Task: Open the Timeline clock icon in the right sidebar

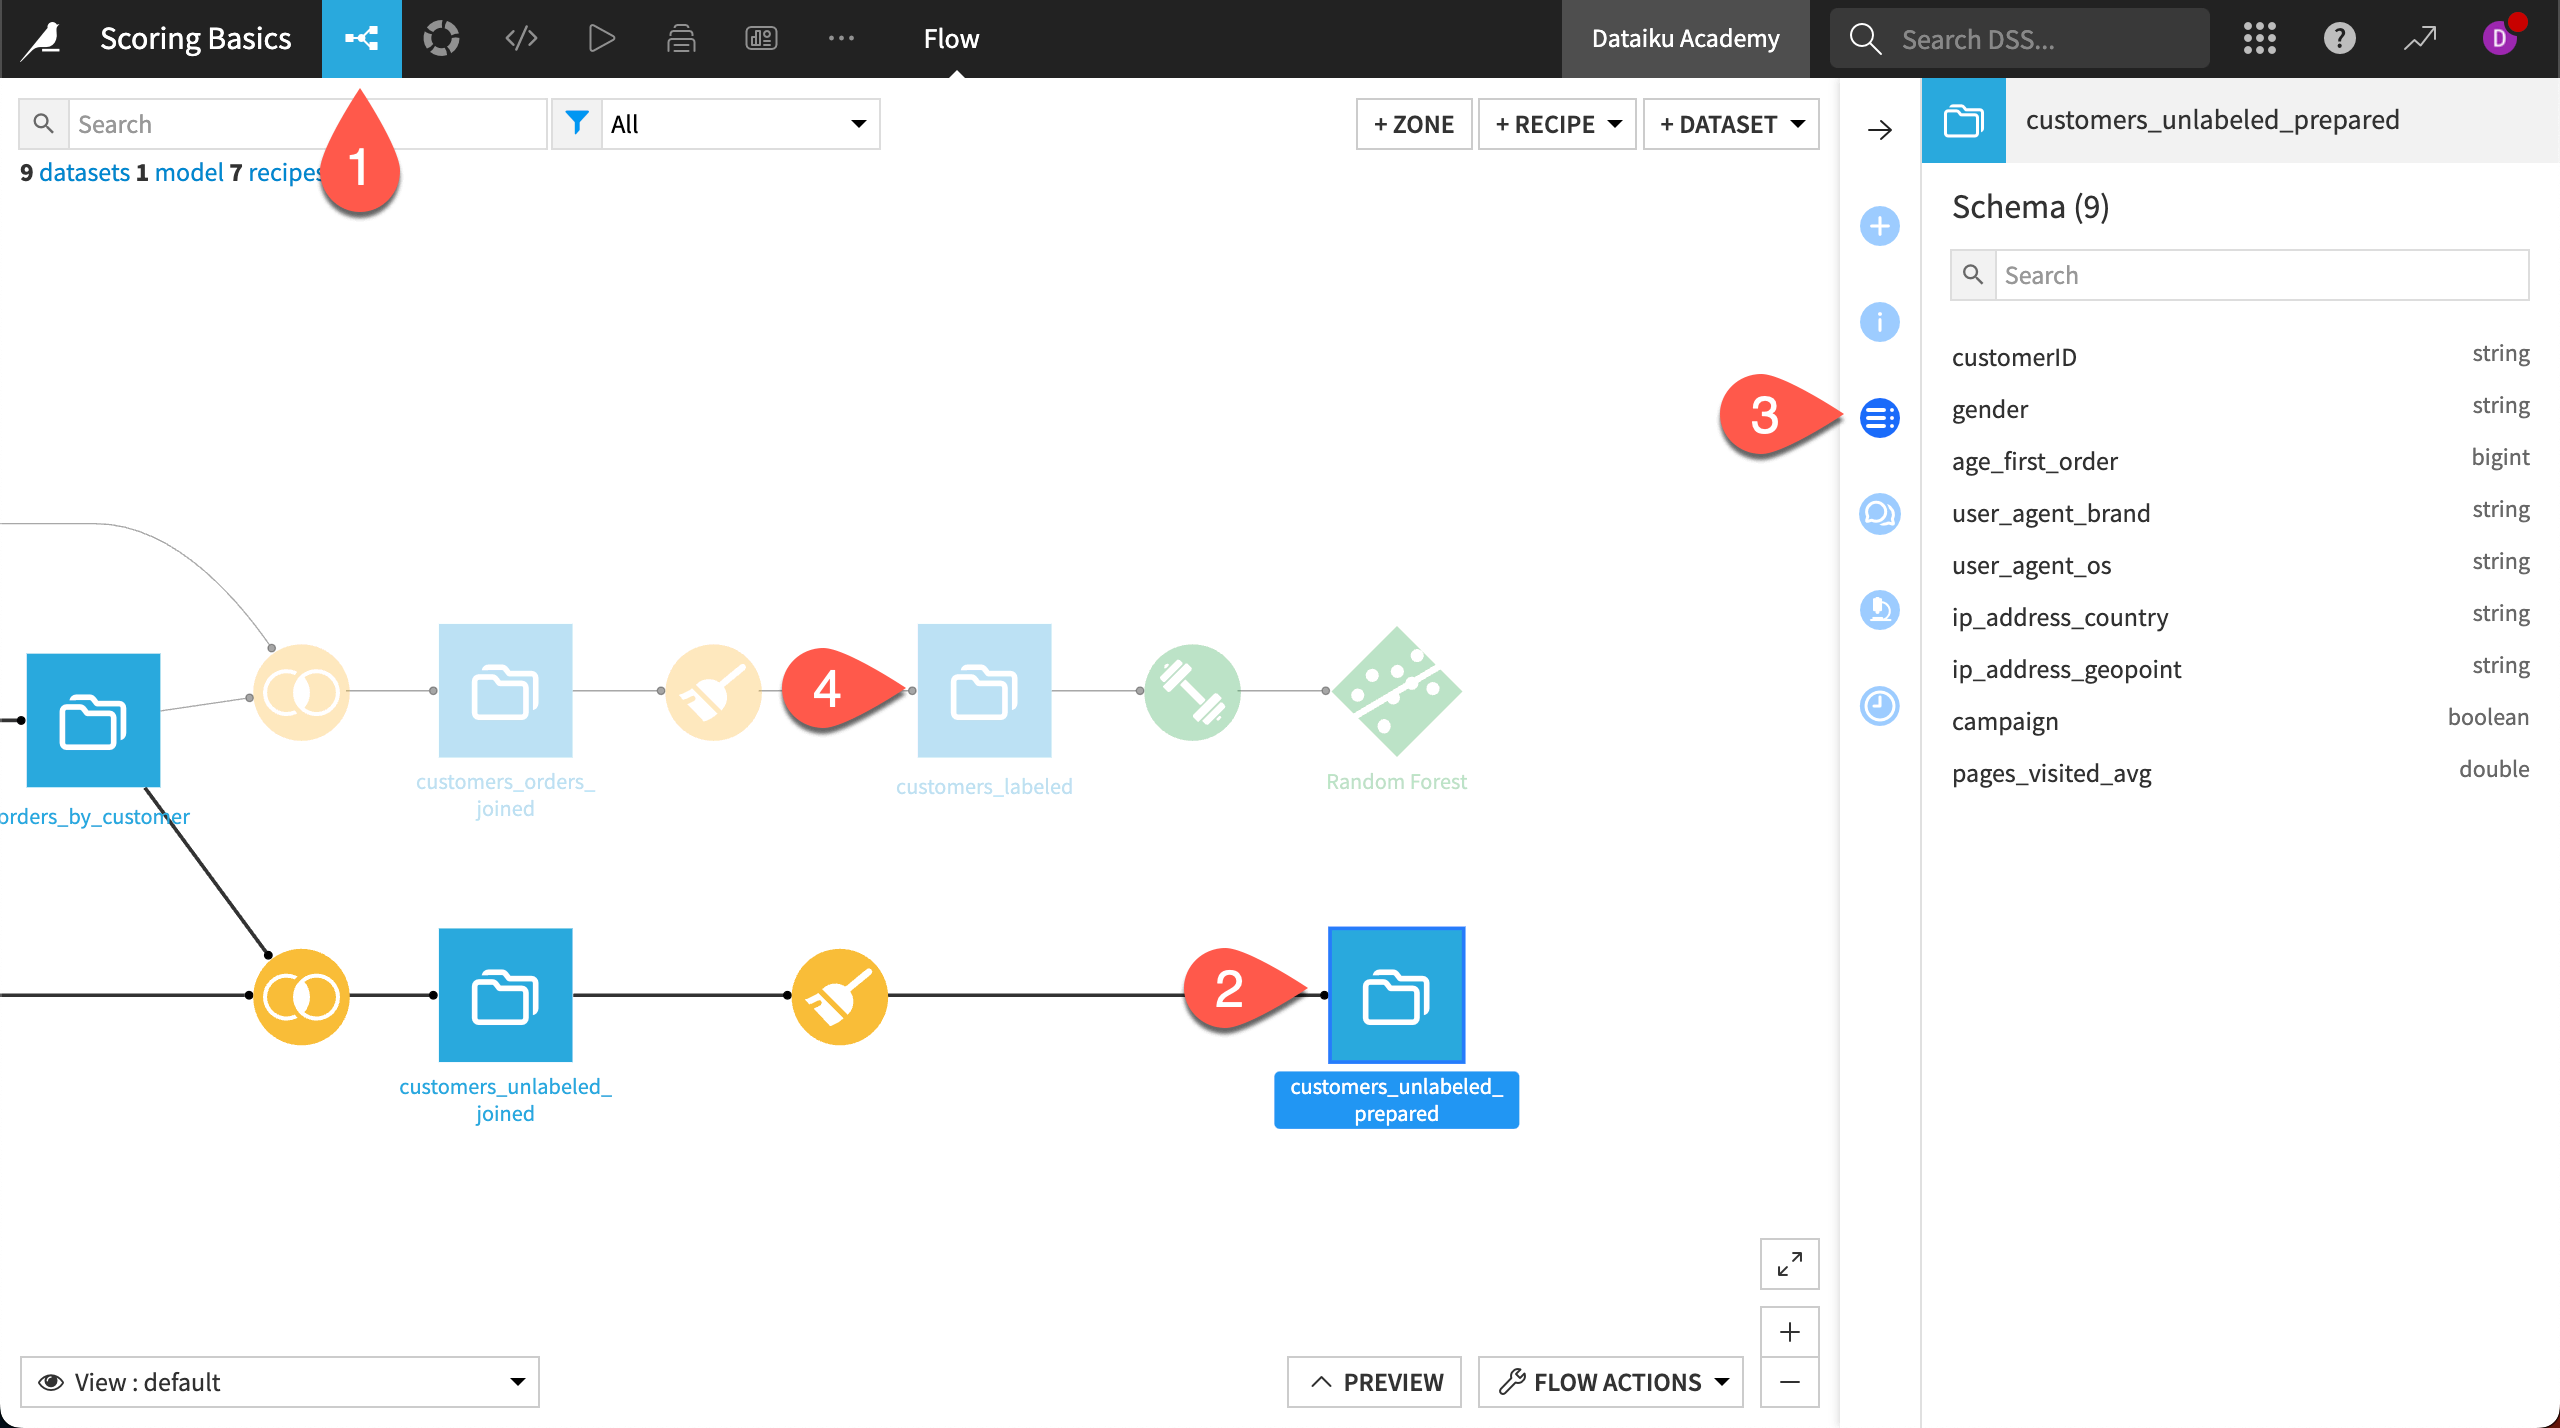Action: tap(1879, 705)
